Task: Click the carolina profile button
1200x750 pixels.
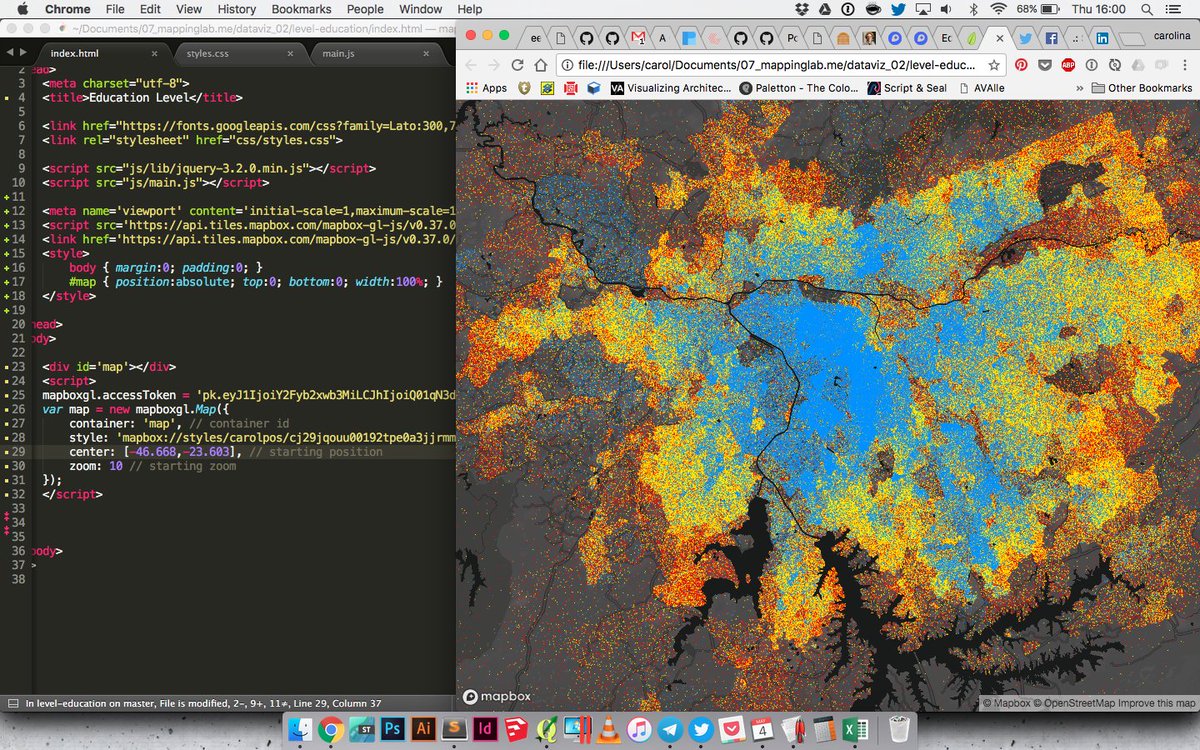Action: click(1171, 36)
